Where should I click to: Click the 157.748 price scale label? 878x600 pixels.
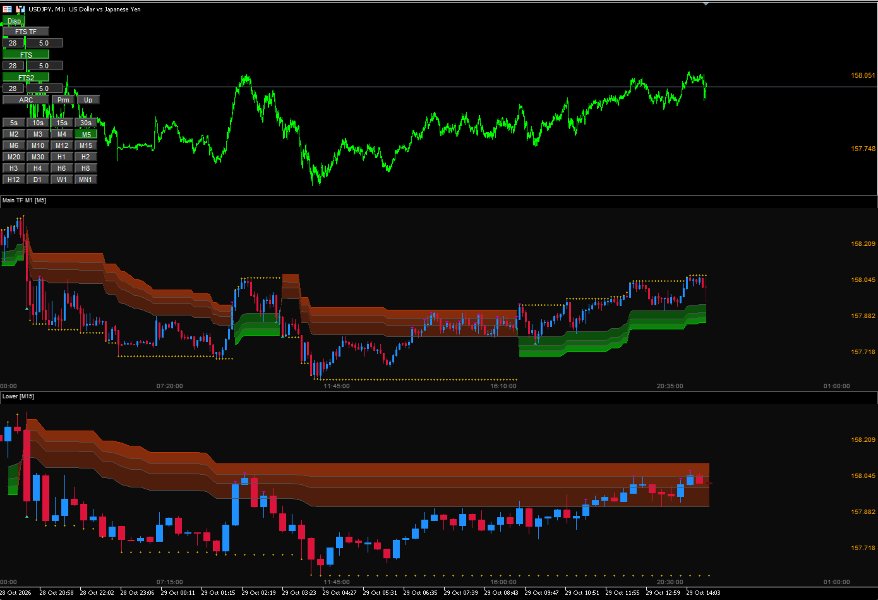[863, 148]
